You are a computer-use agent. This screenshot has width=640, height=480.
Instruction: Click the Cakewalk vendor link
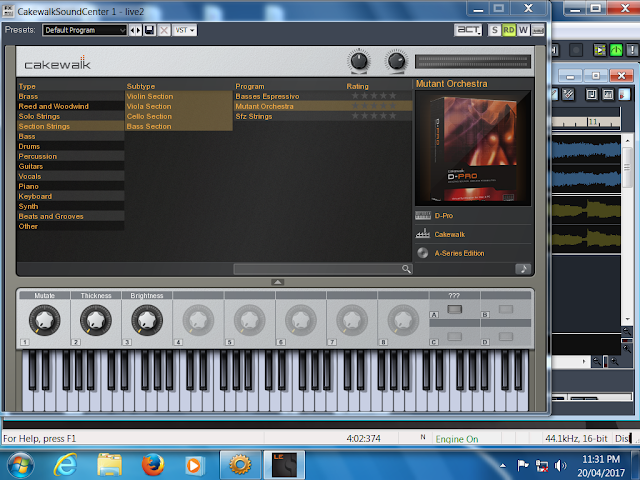449,235
